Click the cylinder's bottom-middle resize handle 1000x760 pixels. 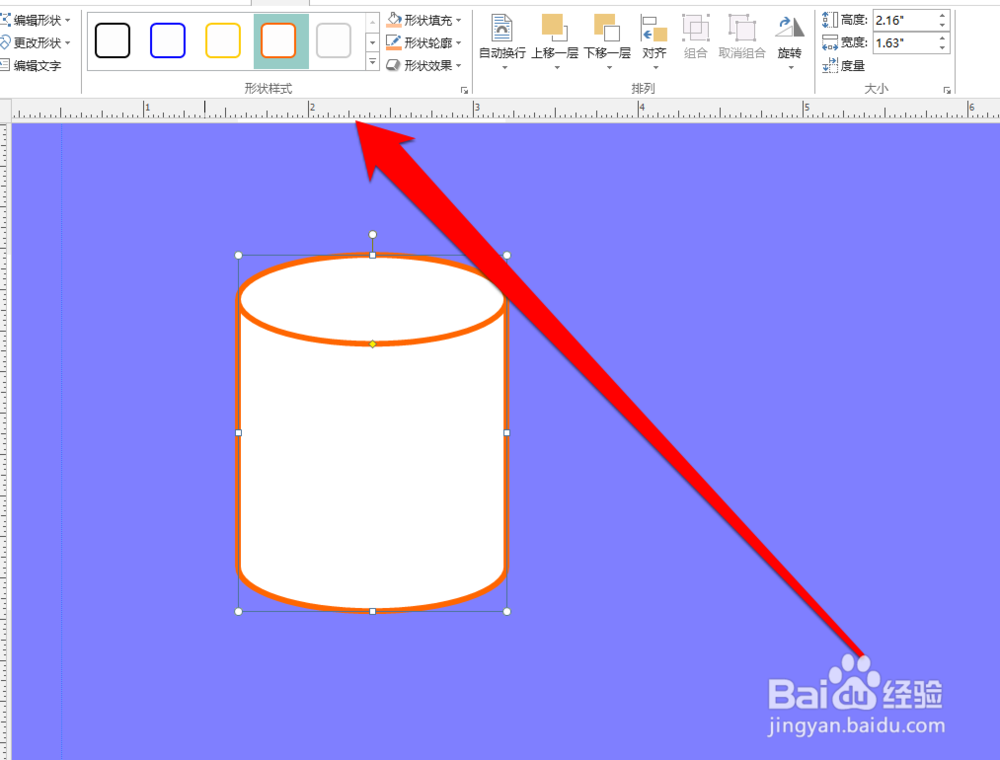[x=372, y=611]
